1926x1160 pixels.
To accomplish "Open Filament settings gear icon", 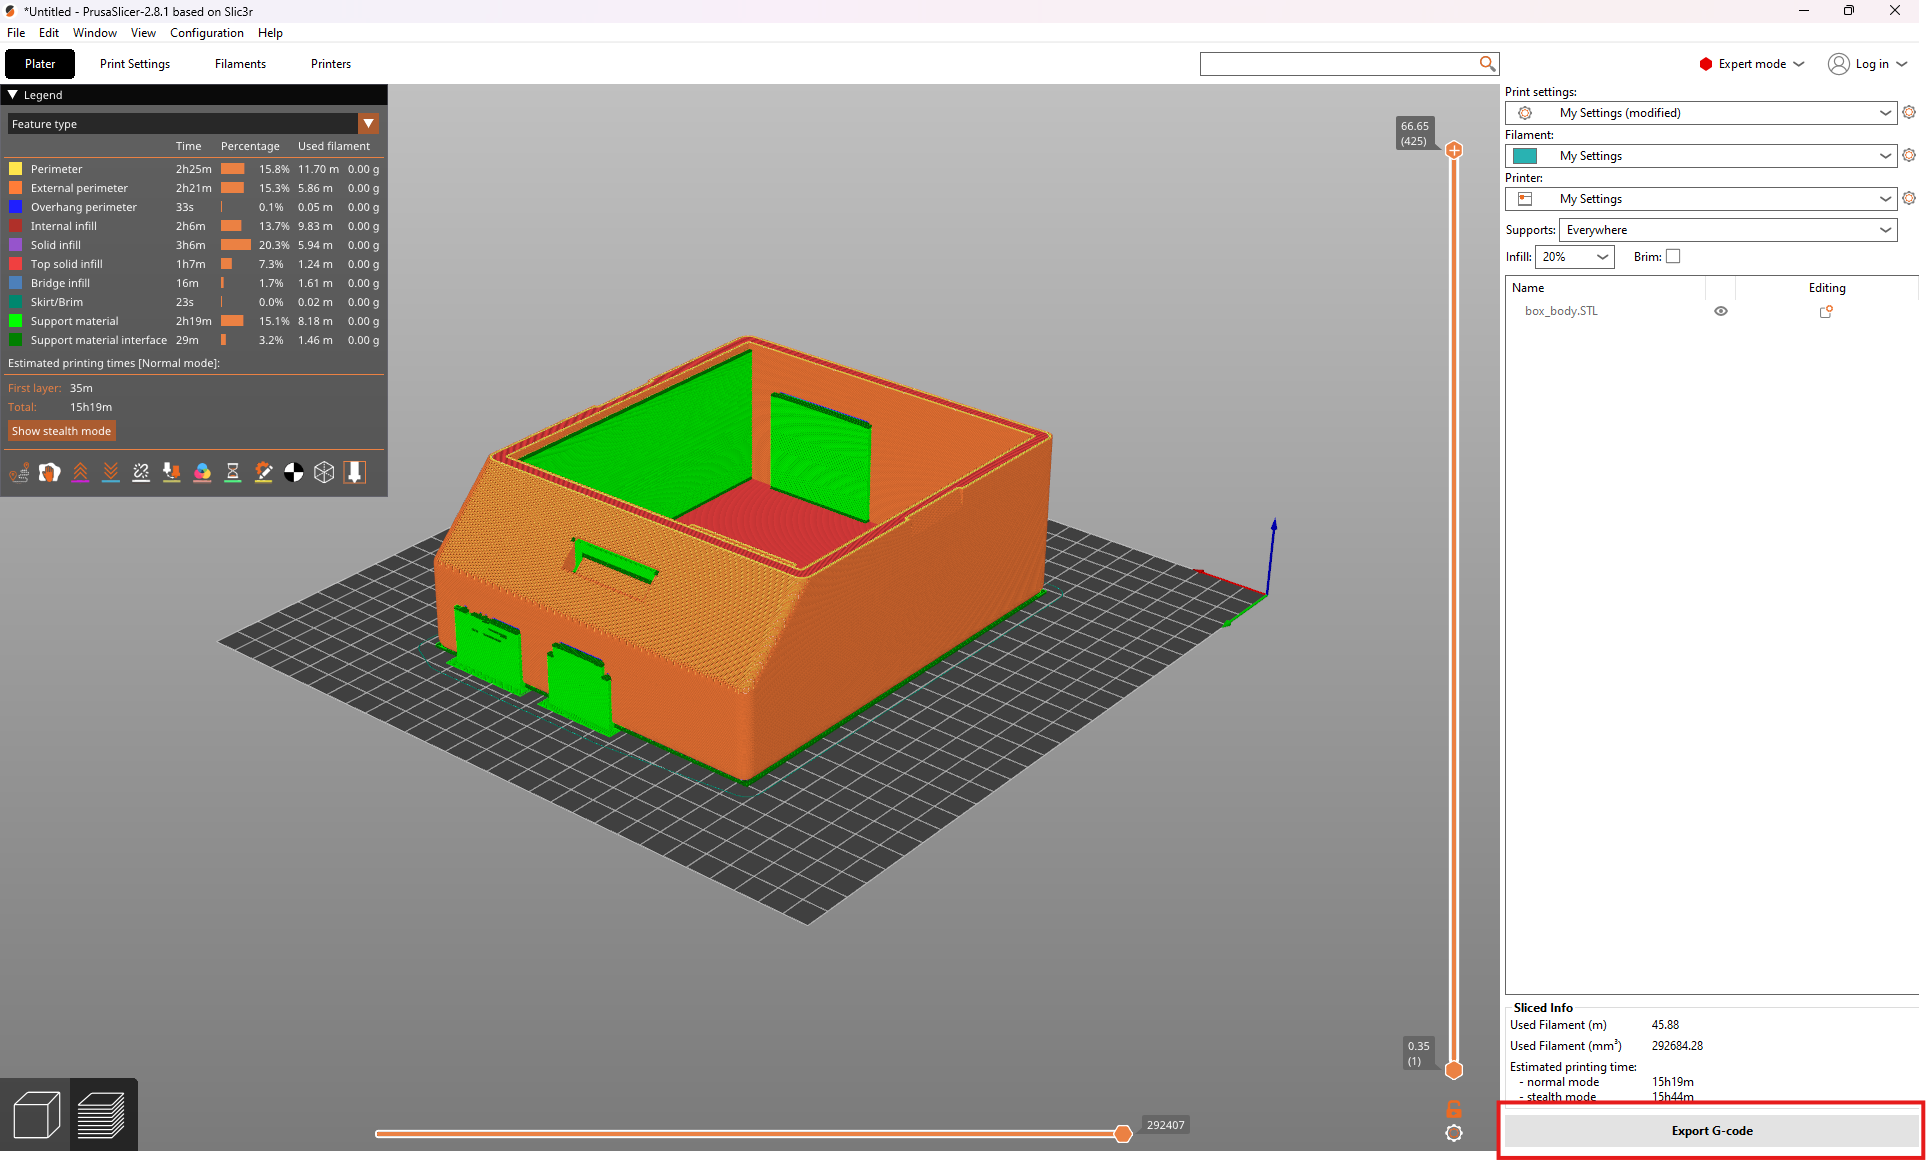I will (x=1909, y=156).
